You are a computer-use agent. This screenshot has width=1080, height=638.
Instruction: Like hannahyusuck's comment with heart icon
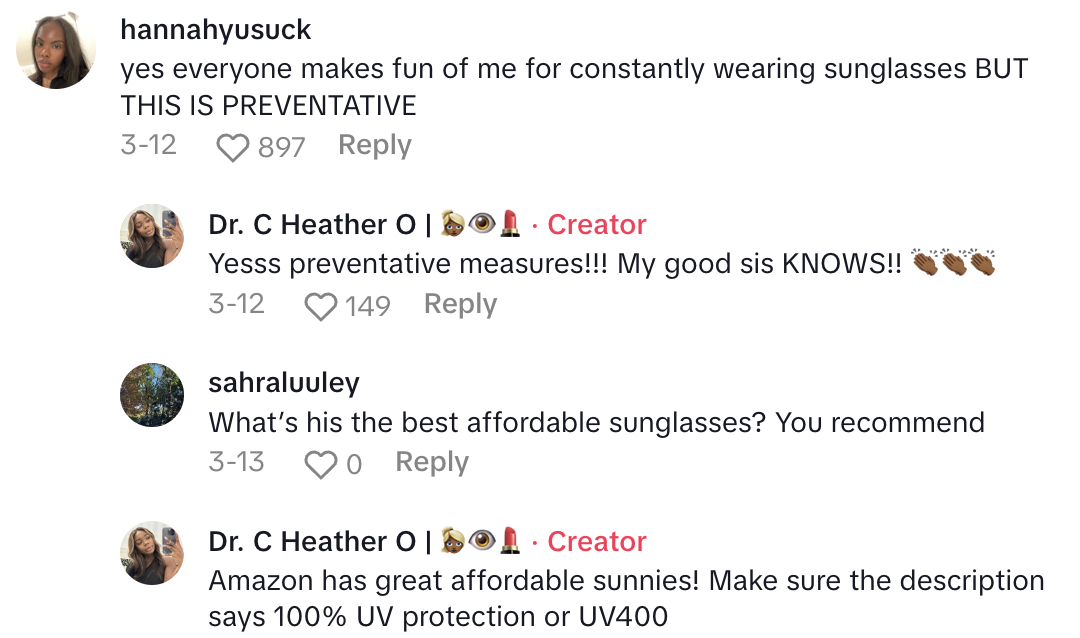(232, 148)
